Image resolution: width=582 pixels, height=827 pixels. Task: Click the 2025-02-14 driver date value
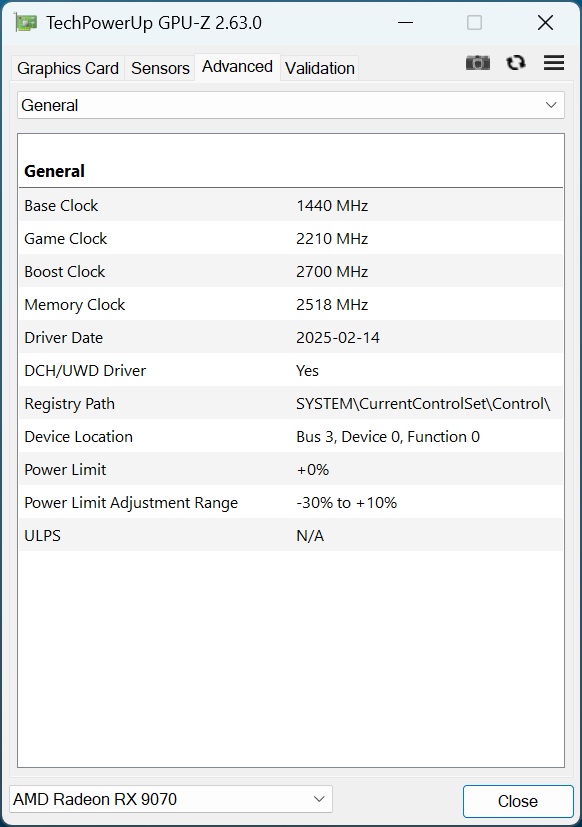[338, 338]
